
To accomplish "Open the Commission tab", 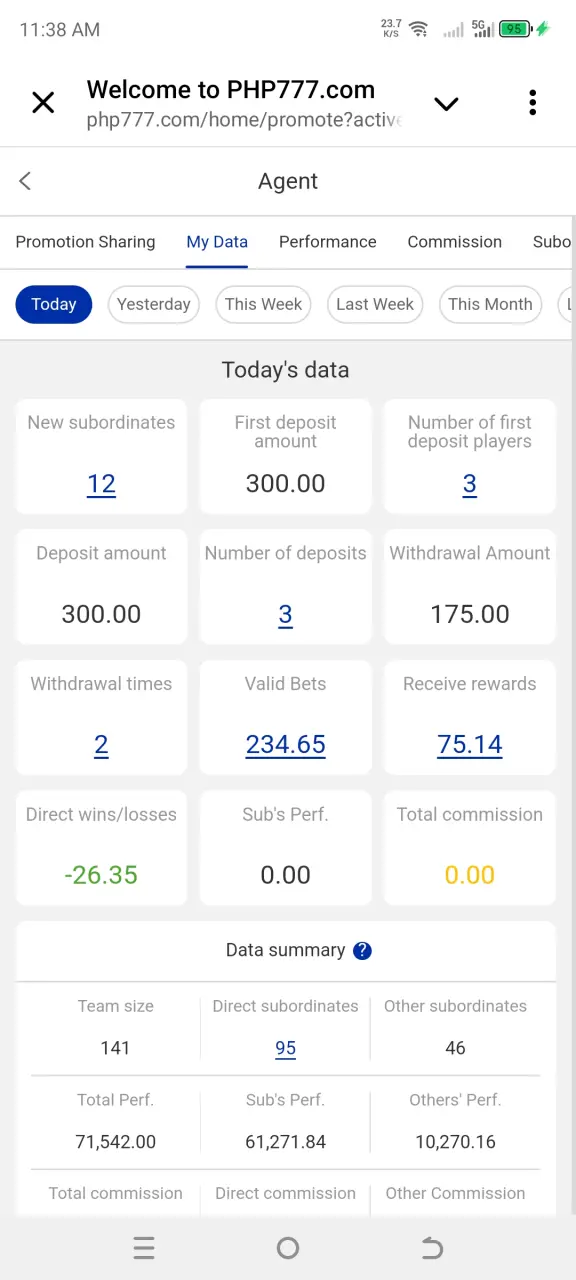I will [x=454, y=242].
